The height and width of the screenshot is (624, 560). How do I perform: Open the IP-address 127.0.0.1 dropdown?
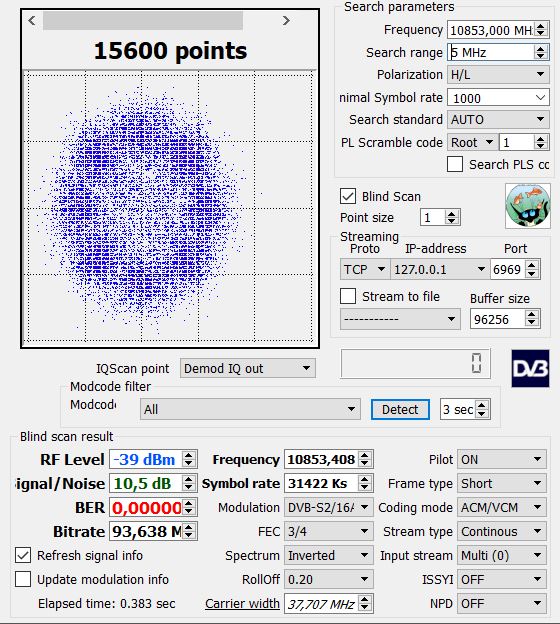[x=440, y=269]
